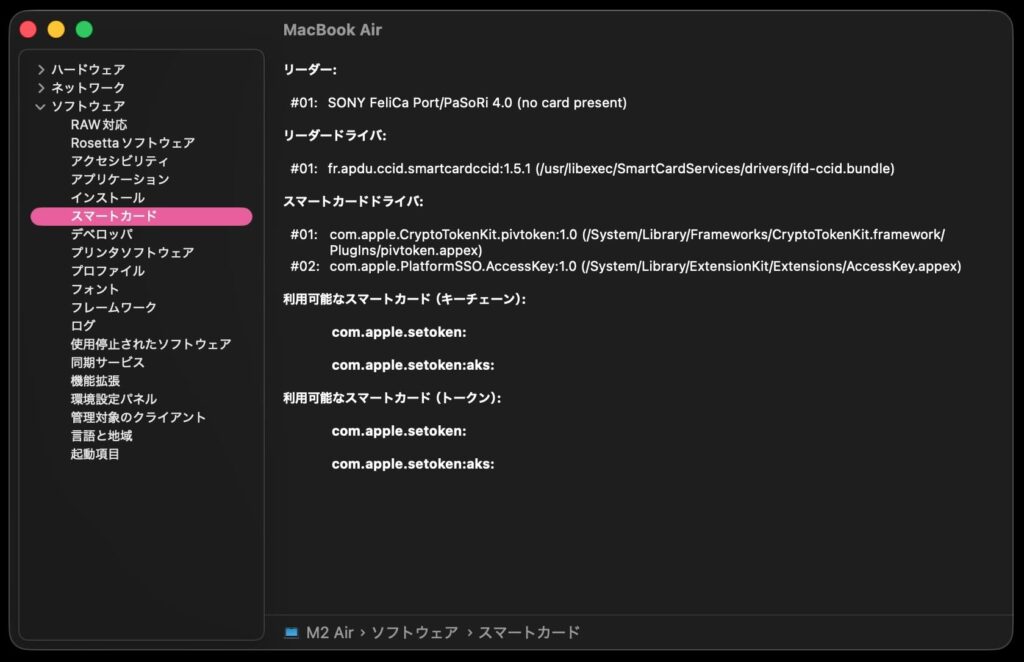Click the laptop icon in path bar
1024x662 pixels.
[291, 632]
